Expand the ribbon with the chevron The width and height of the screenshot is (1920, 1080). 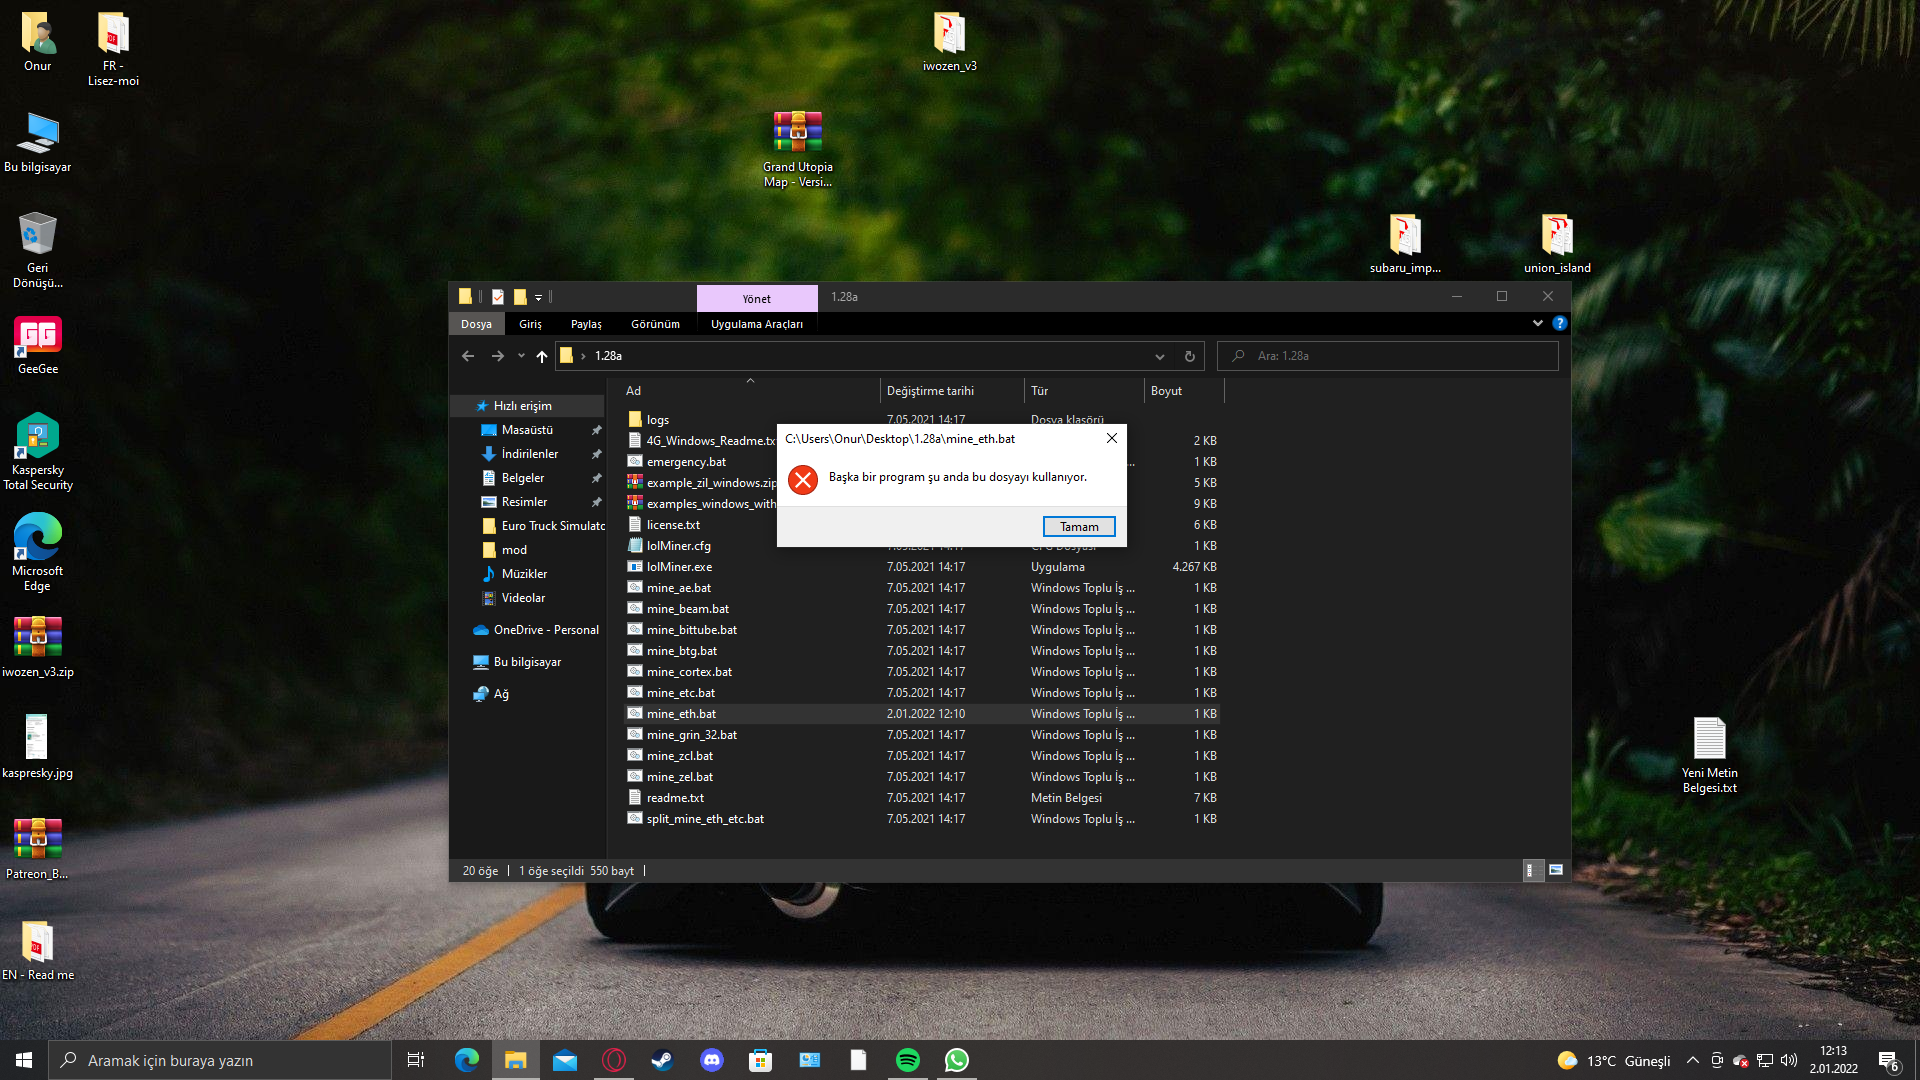(x=1537, y=324)
